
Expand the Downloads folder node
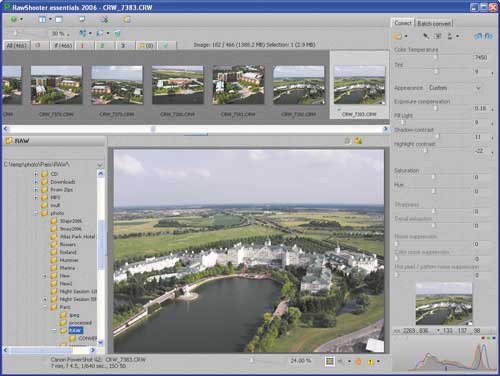pyautogui.click(x=36, y=182)
